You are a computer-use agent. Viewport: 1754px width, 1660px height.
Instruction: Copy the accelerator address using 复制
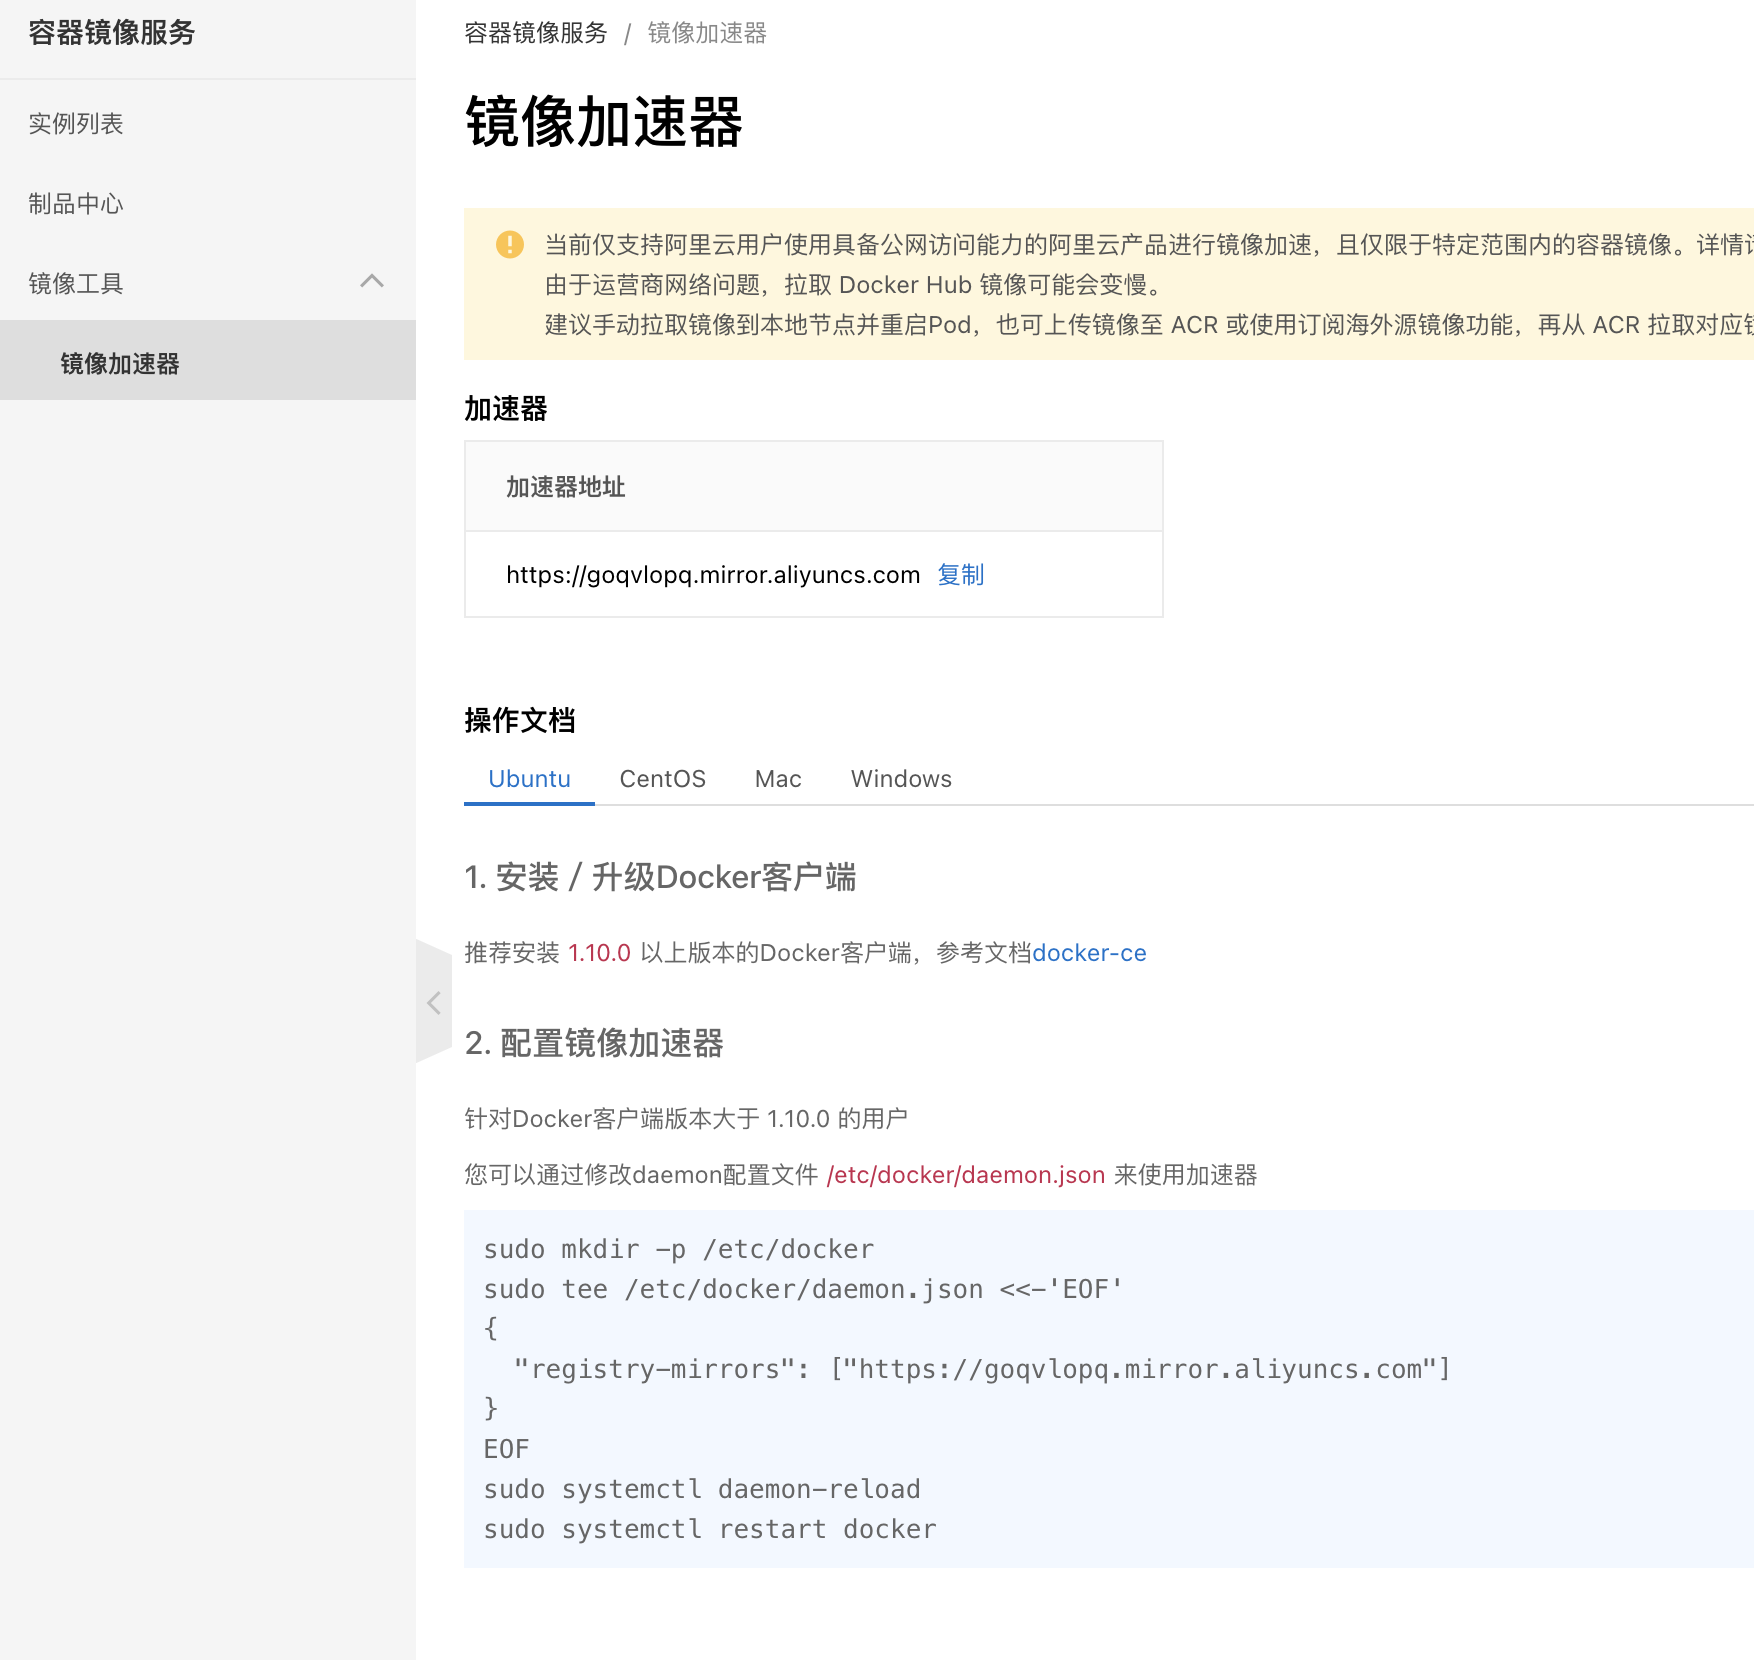[x=960, y=574]
